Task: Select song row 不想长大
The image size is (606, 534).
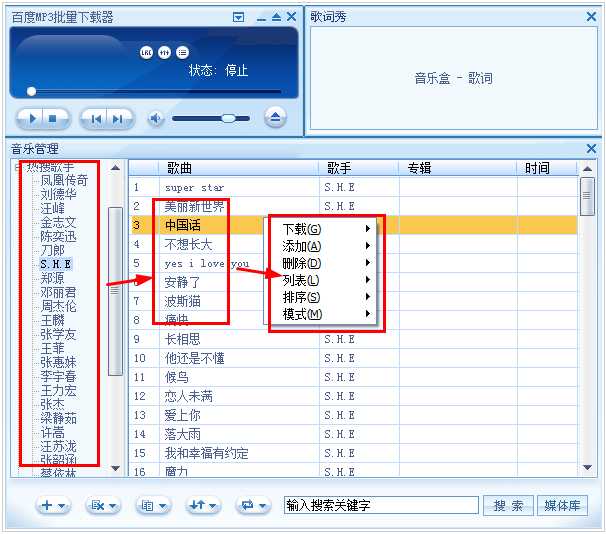Action: 353,244
